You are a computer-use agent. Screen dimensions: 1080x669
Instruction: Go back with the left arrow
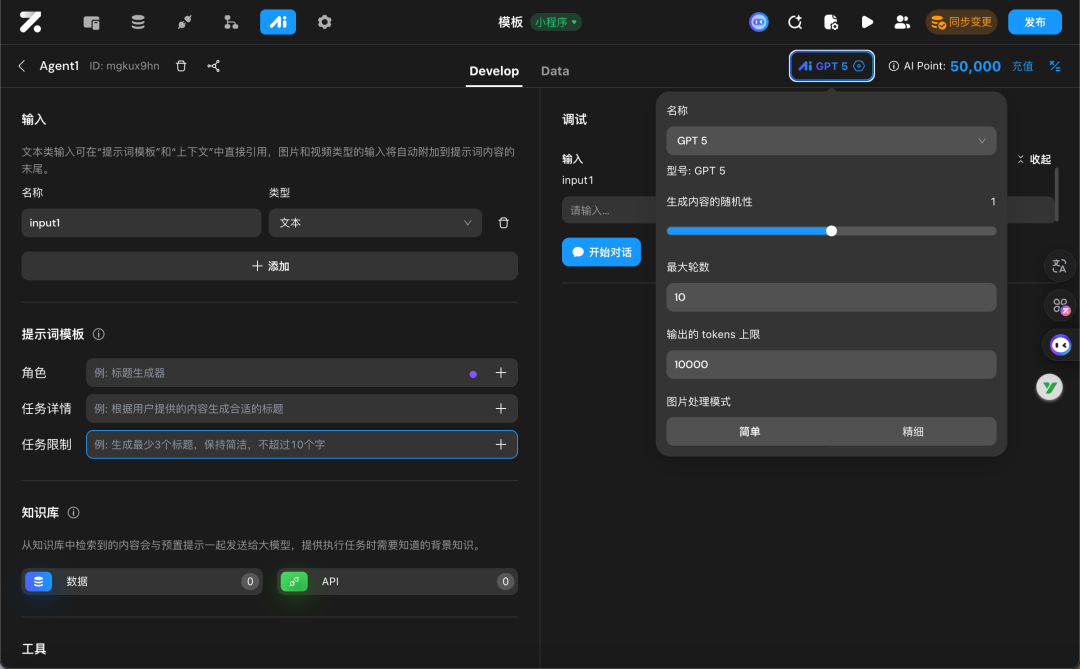21,65
